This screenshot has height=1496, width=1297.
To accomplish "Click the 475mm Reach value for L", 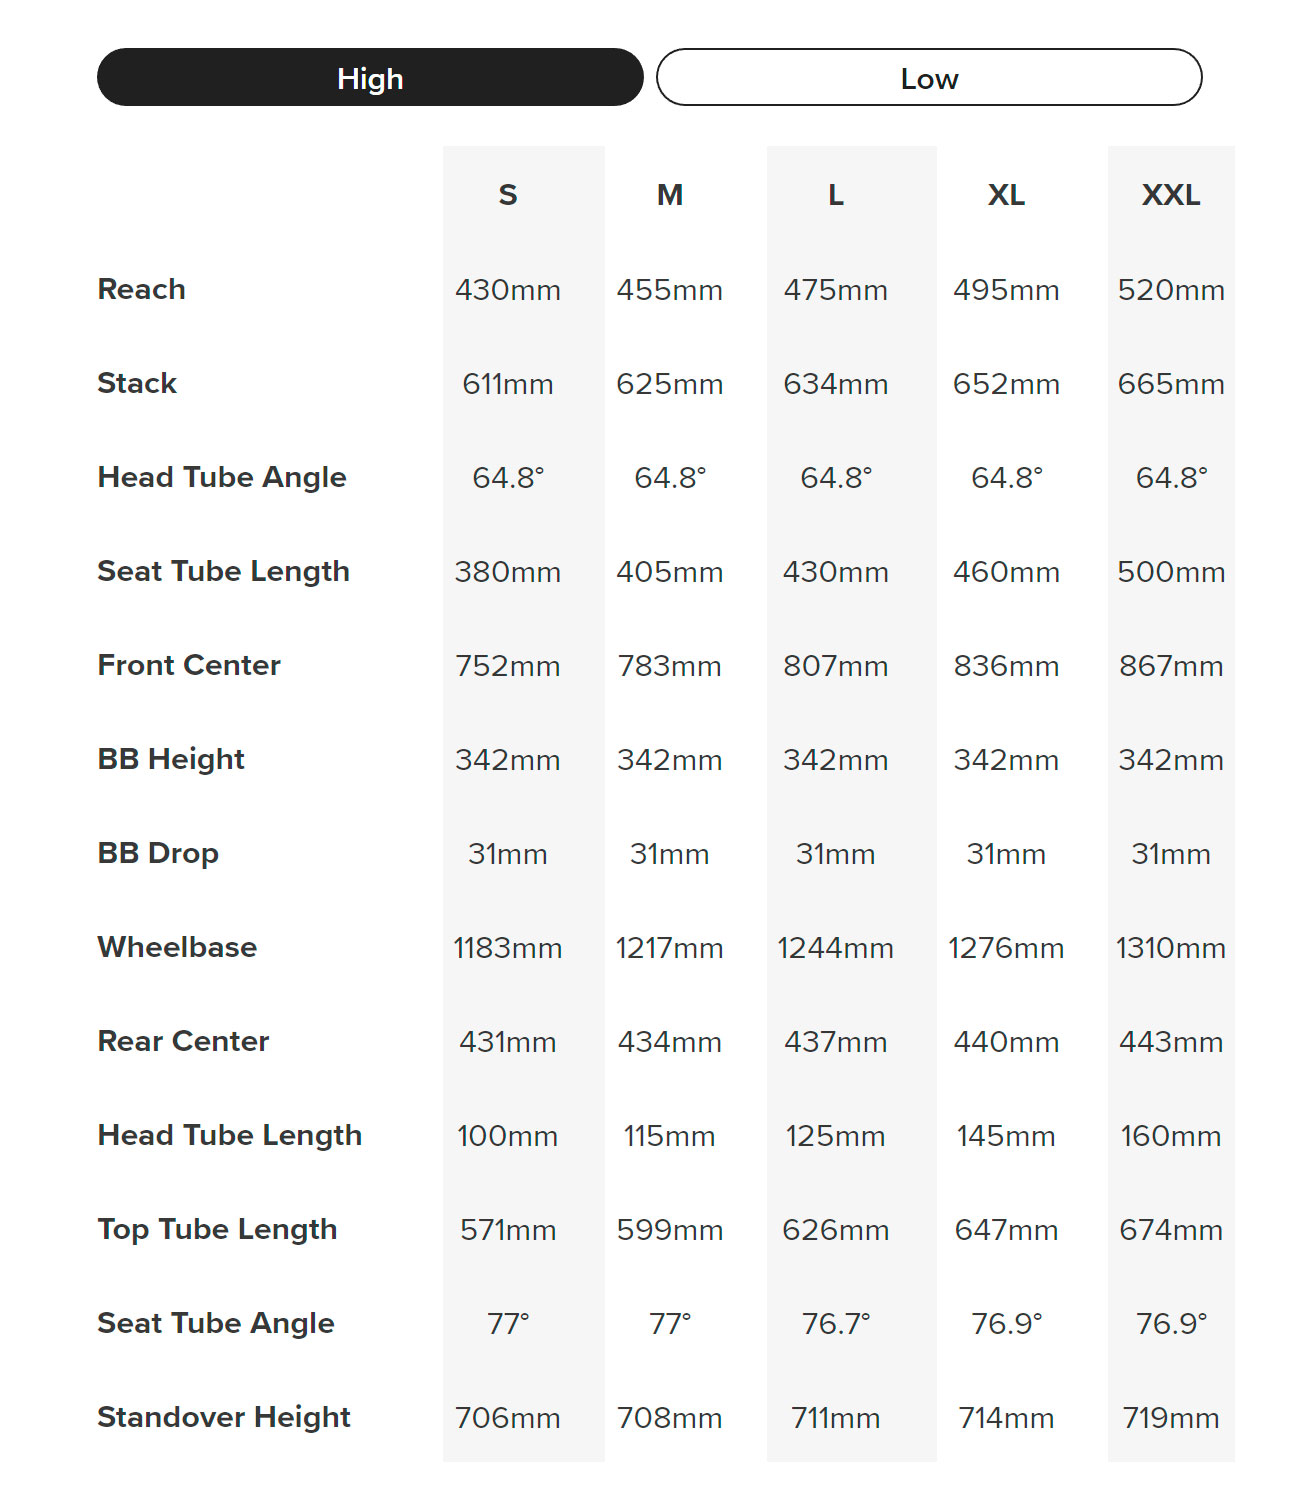I will tap(836, 291).
